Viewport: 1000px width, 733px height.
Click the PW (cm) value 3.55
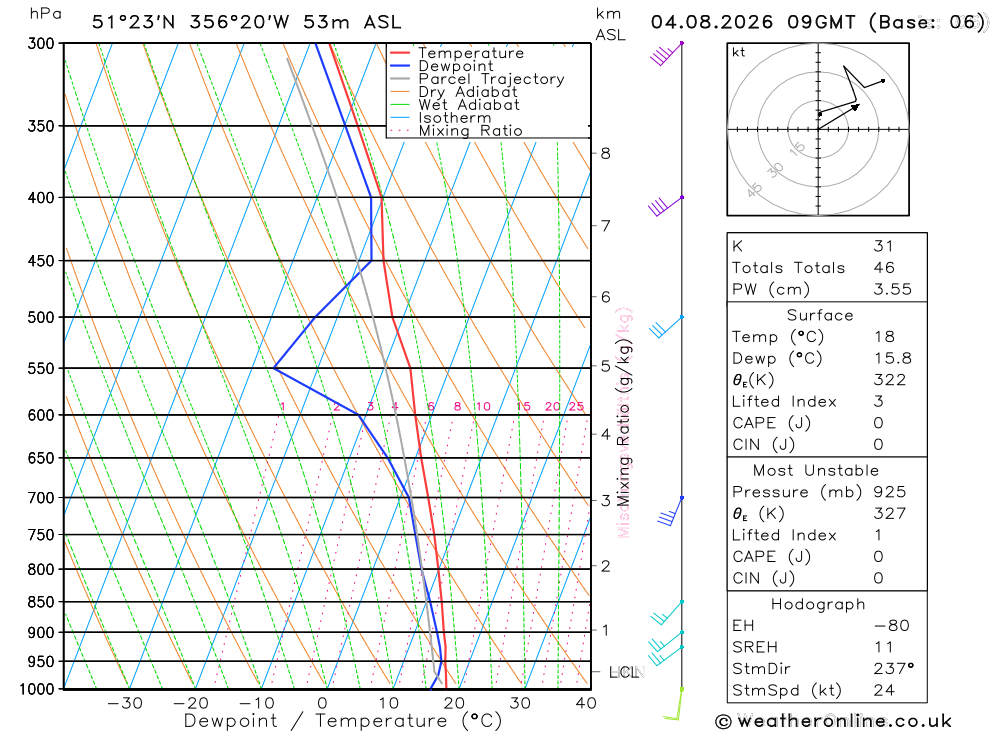coord(892,290)
